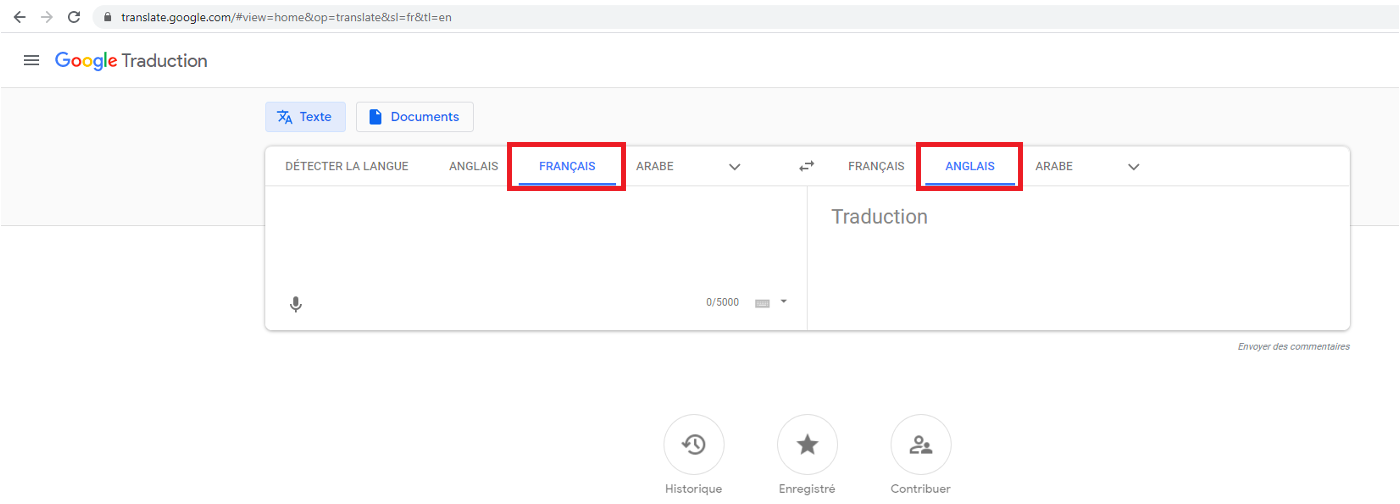Click into the source text input area
The image size is (1400, 504).
coord(530,240)
